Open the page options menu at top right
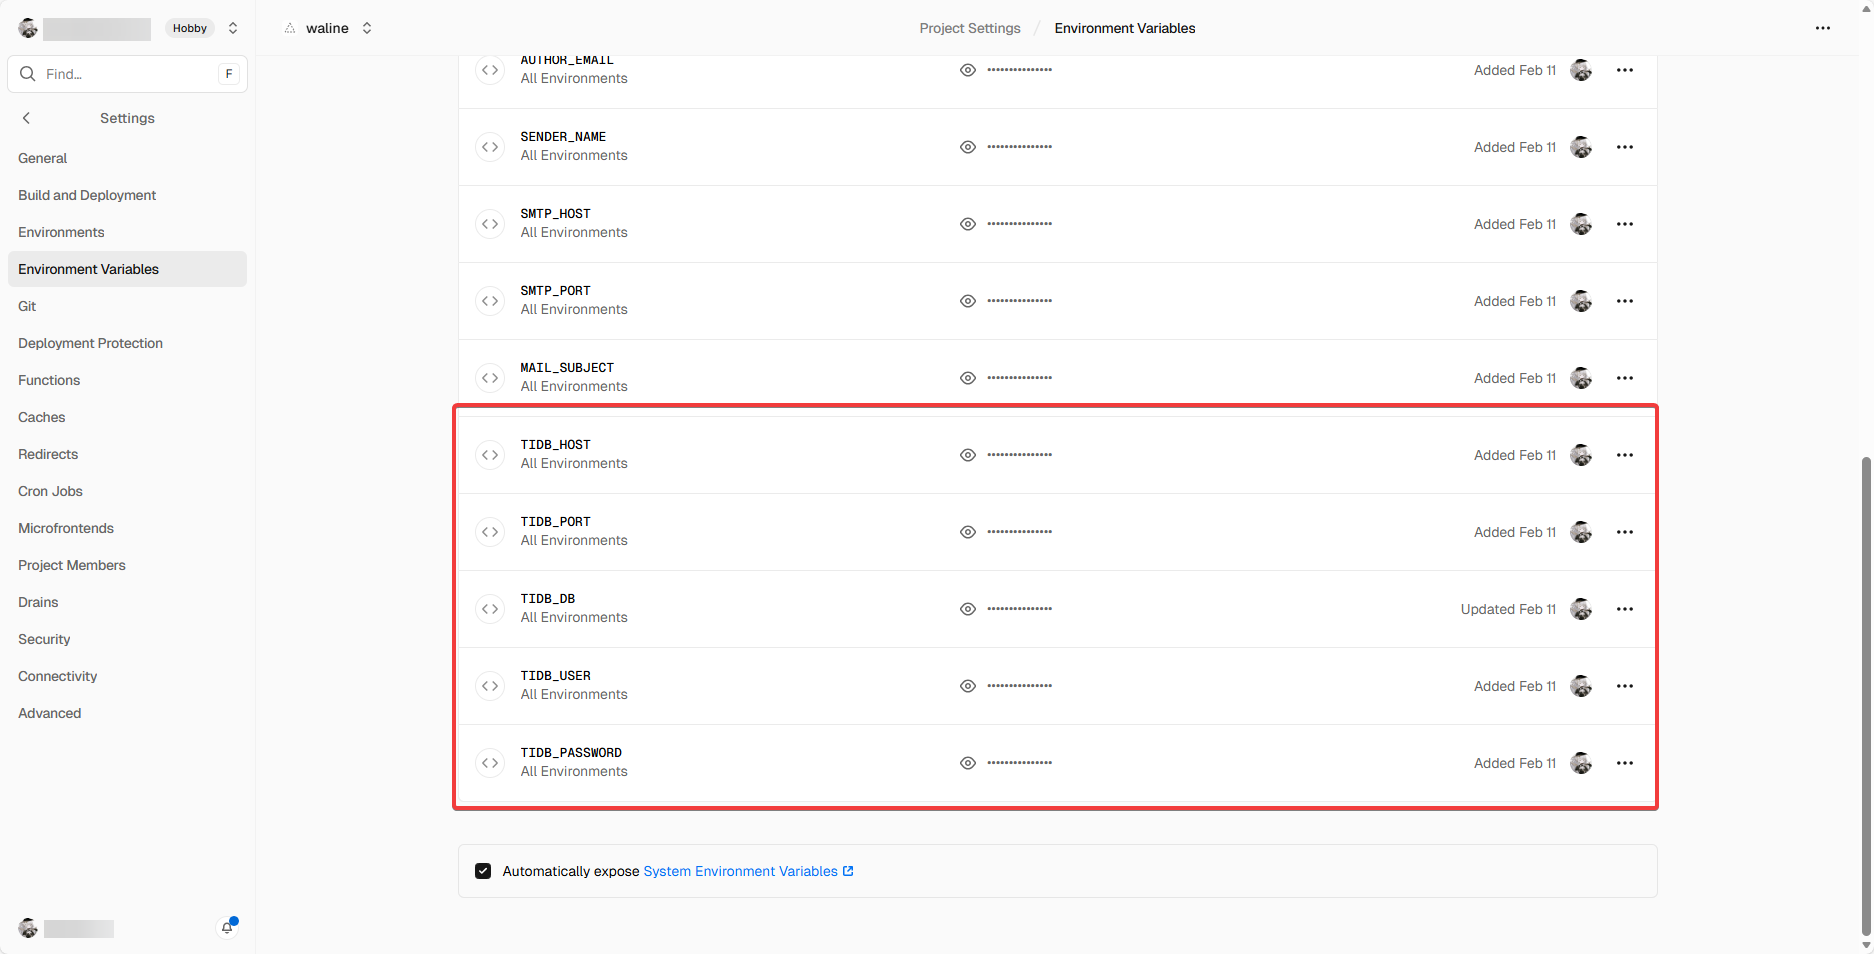 pos(1822,28)
